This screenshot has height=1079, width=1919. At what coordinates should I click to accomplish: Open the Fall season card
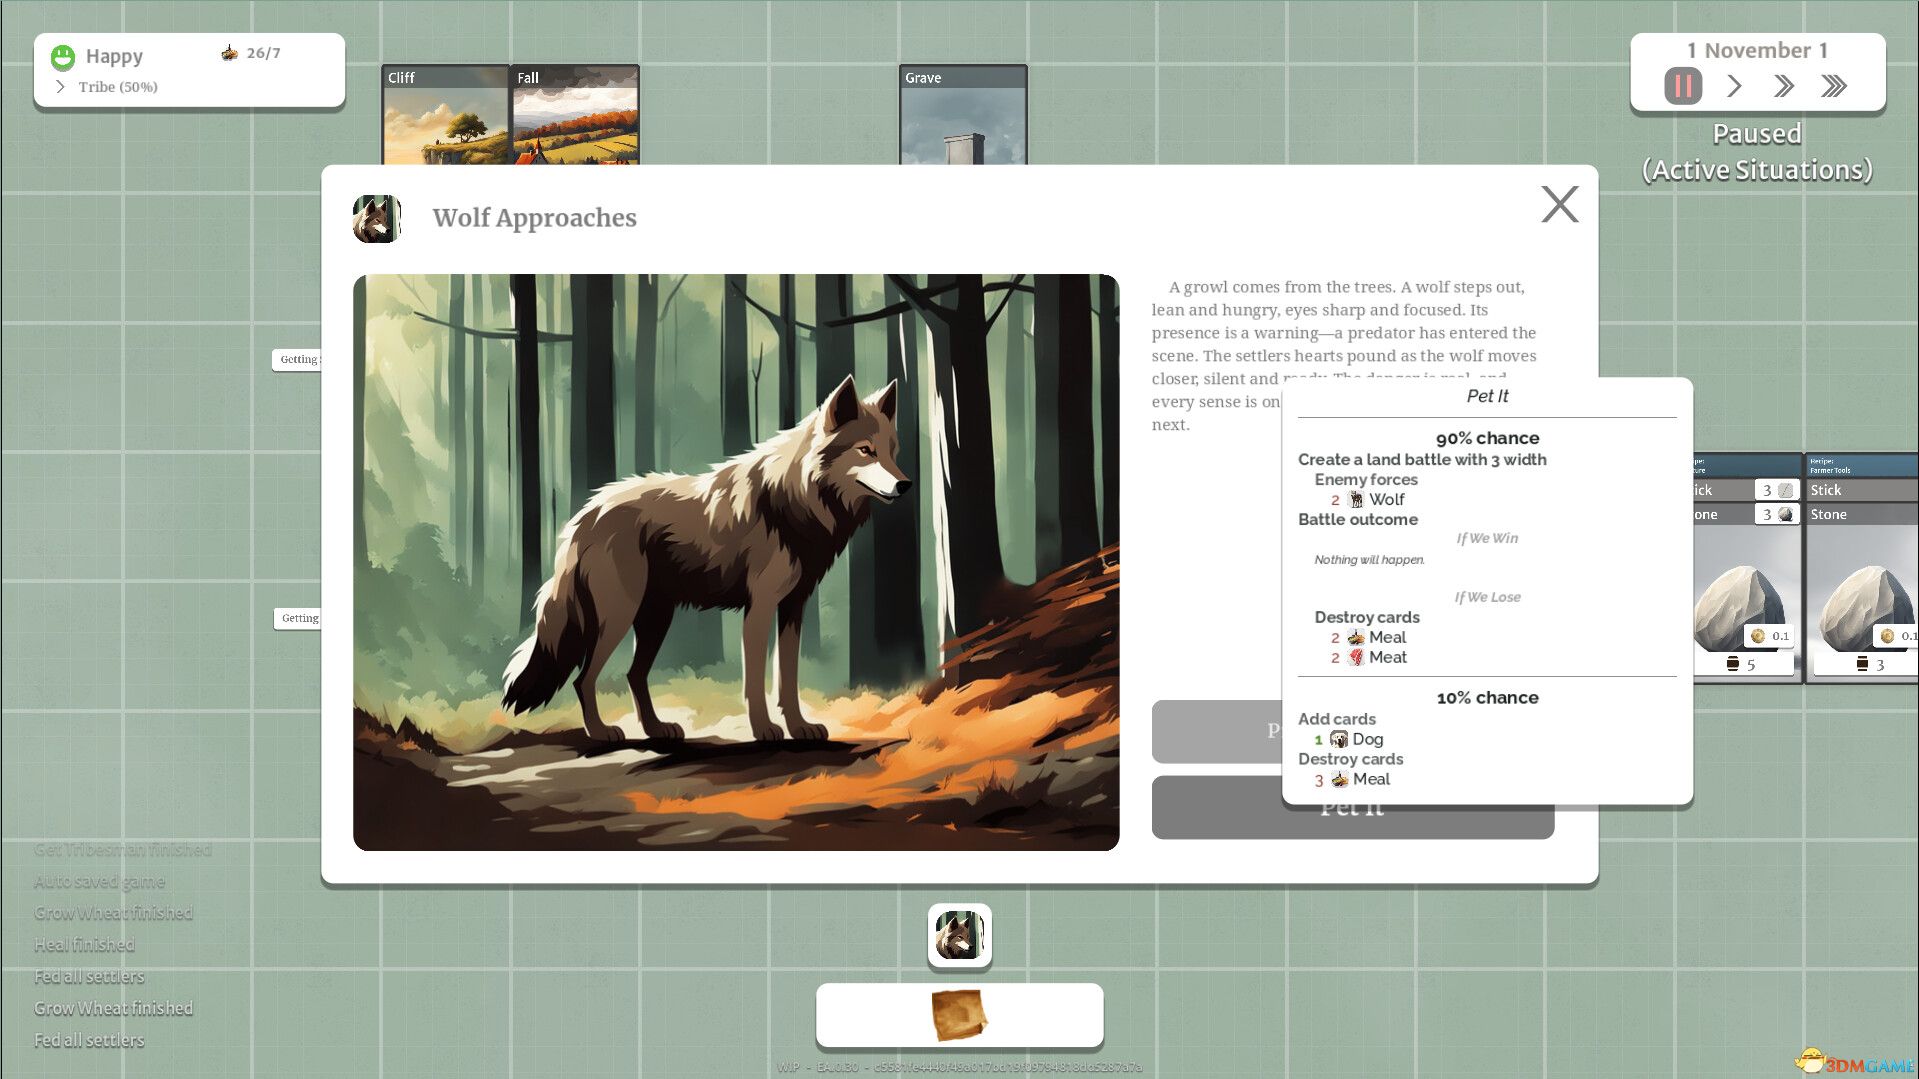(x=575, y=115)
